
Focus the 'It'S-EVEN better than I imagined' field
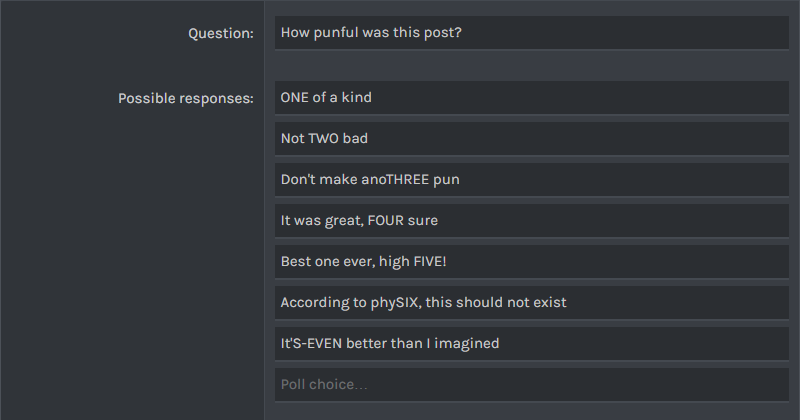pyautogui.click(x=532, y=343)
